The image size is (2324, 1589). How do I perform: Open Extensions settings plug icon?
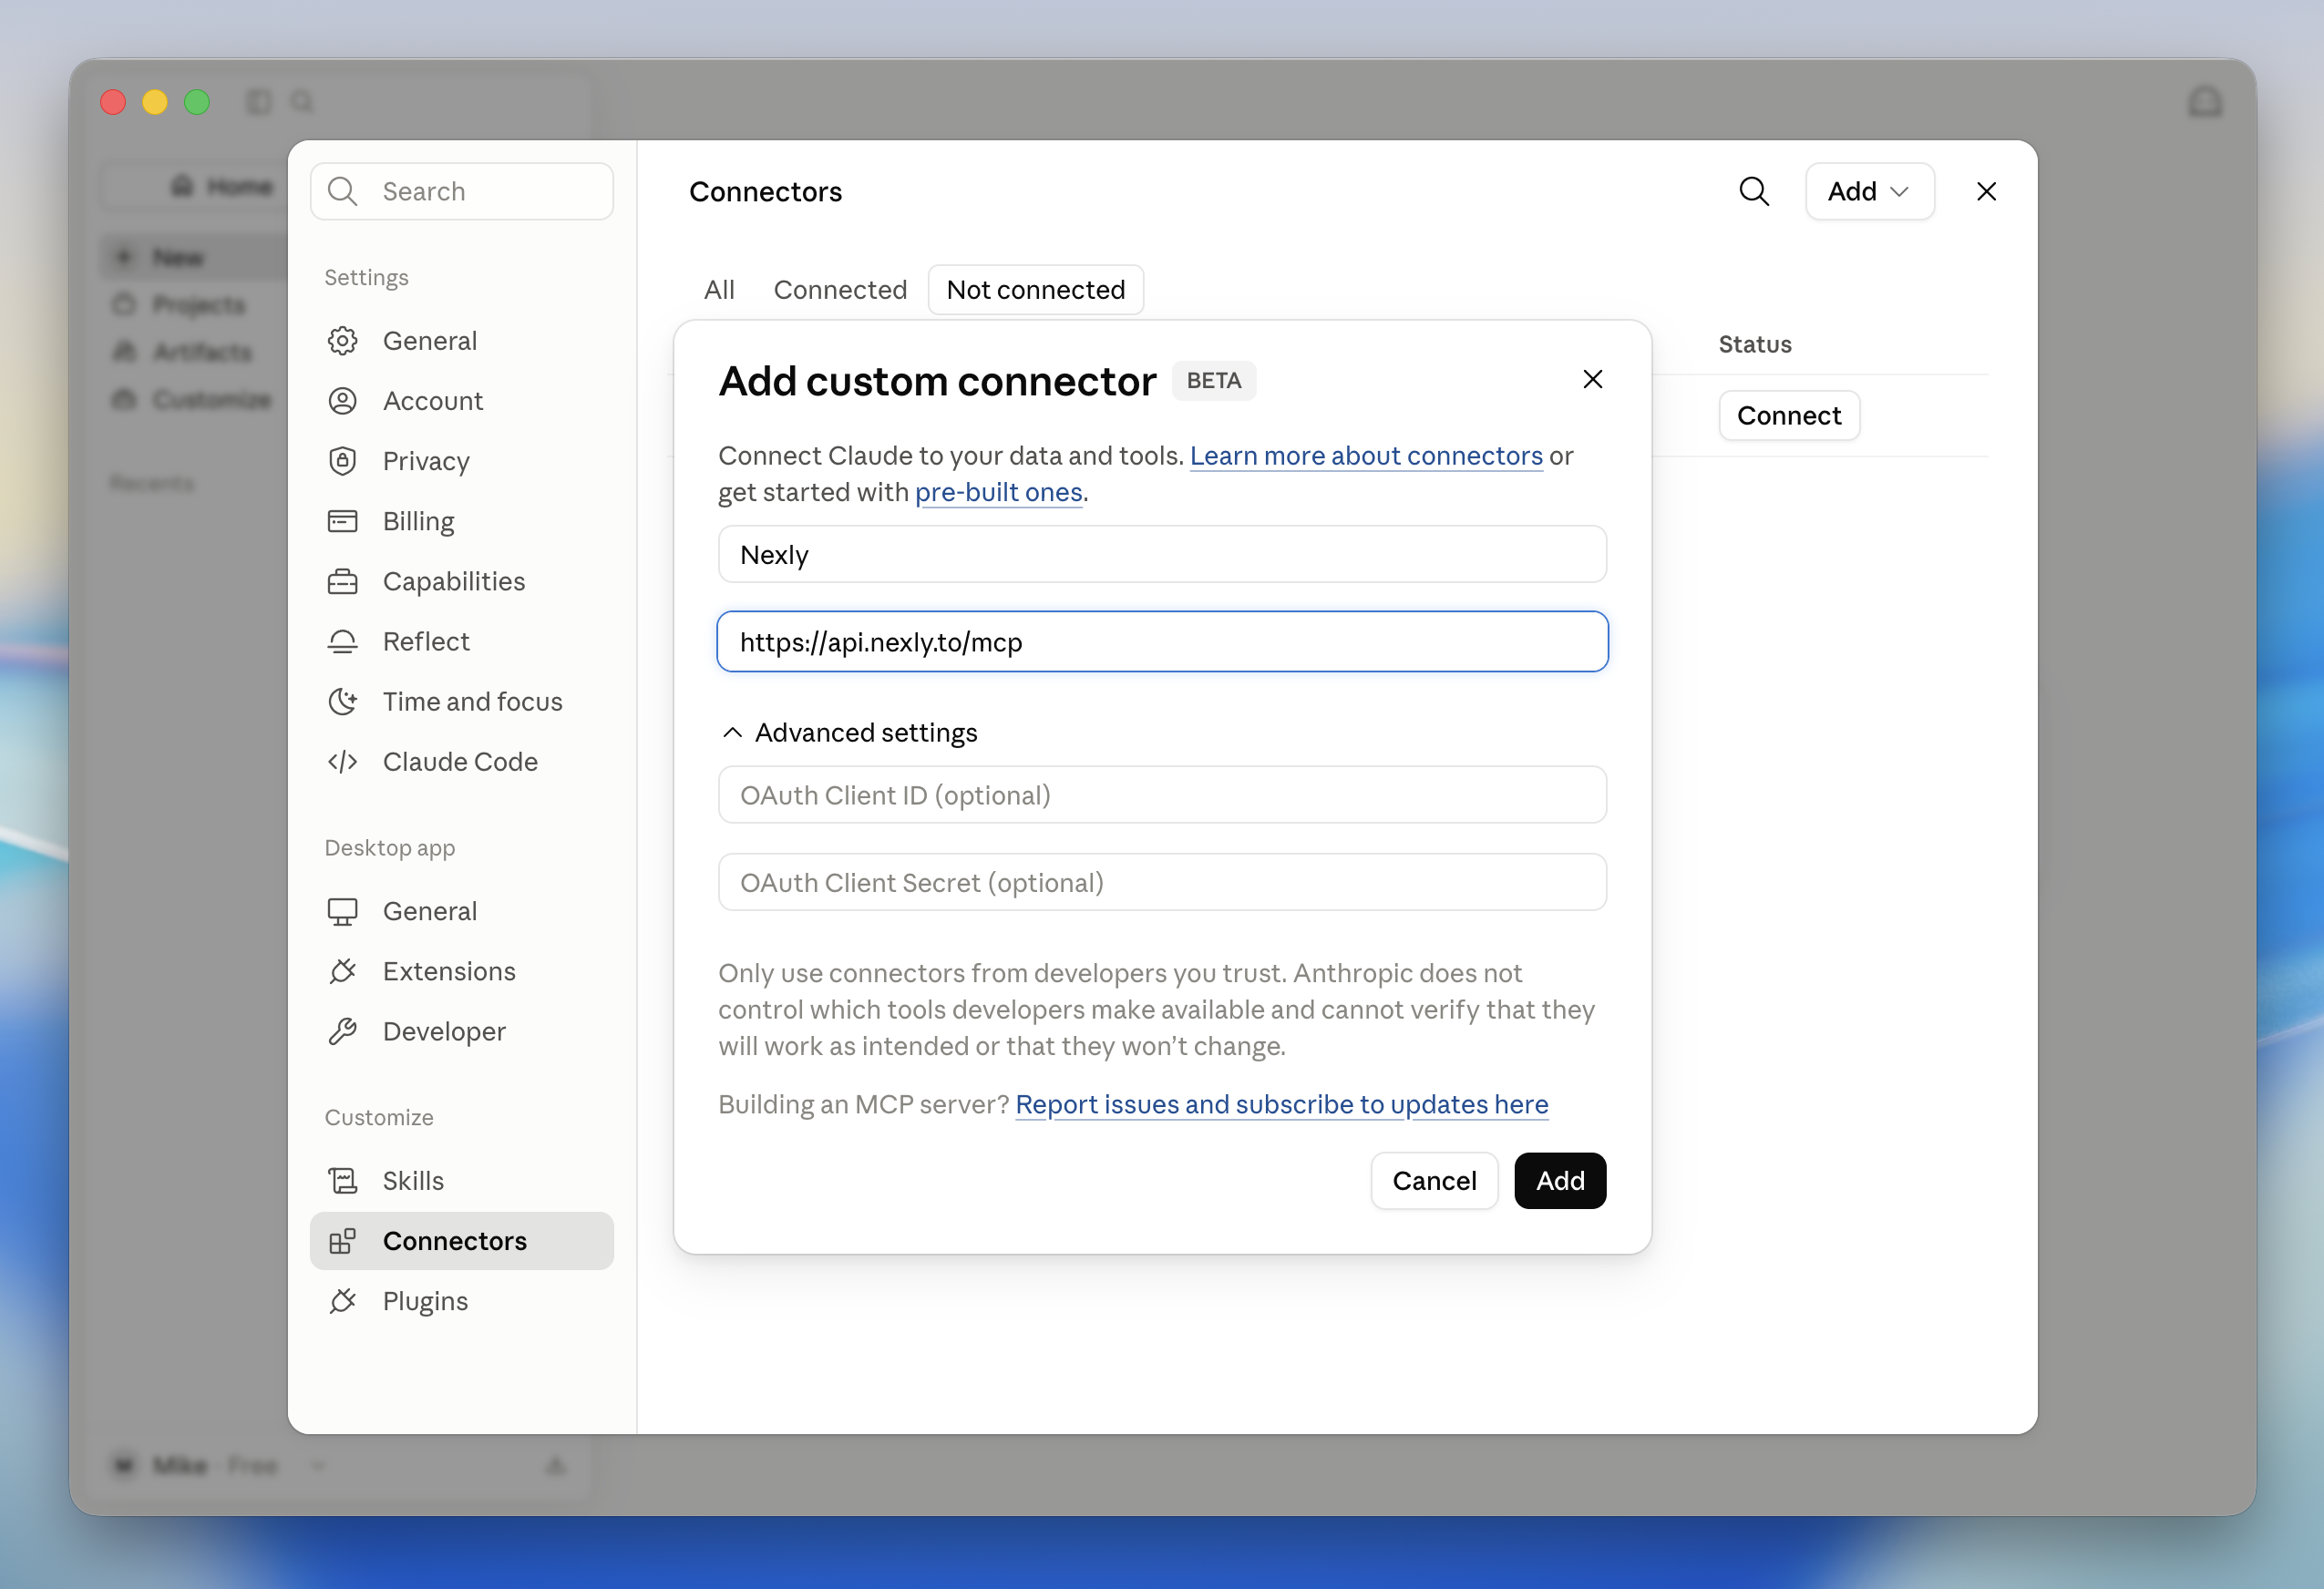pyautogui.click(x=343, y=971)
